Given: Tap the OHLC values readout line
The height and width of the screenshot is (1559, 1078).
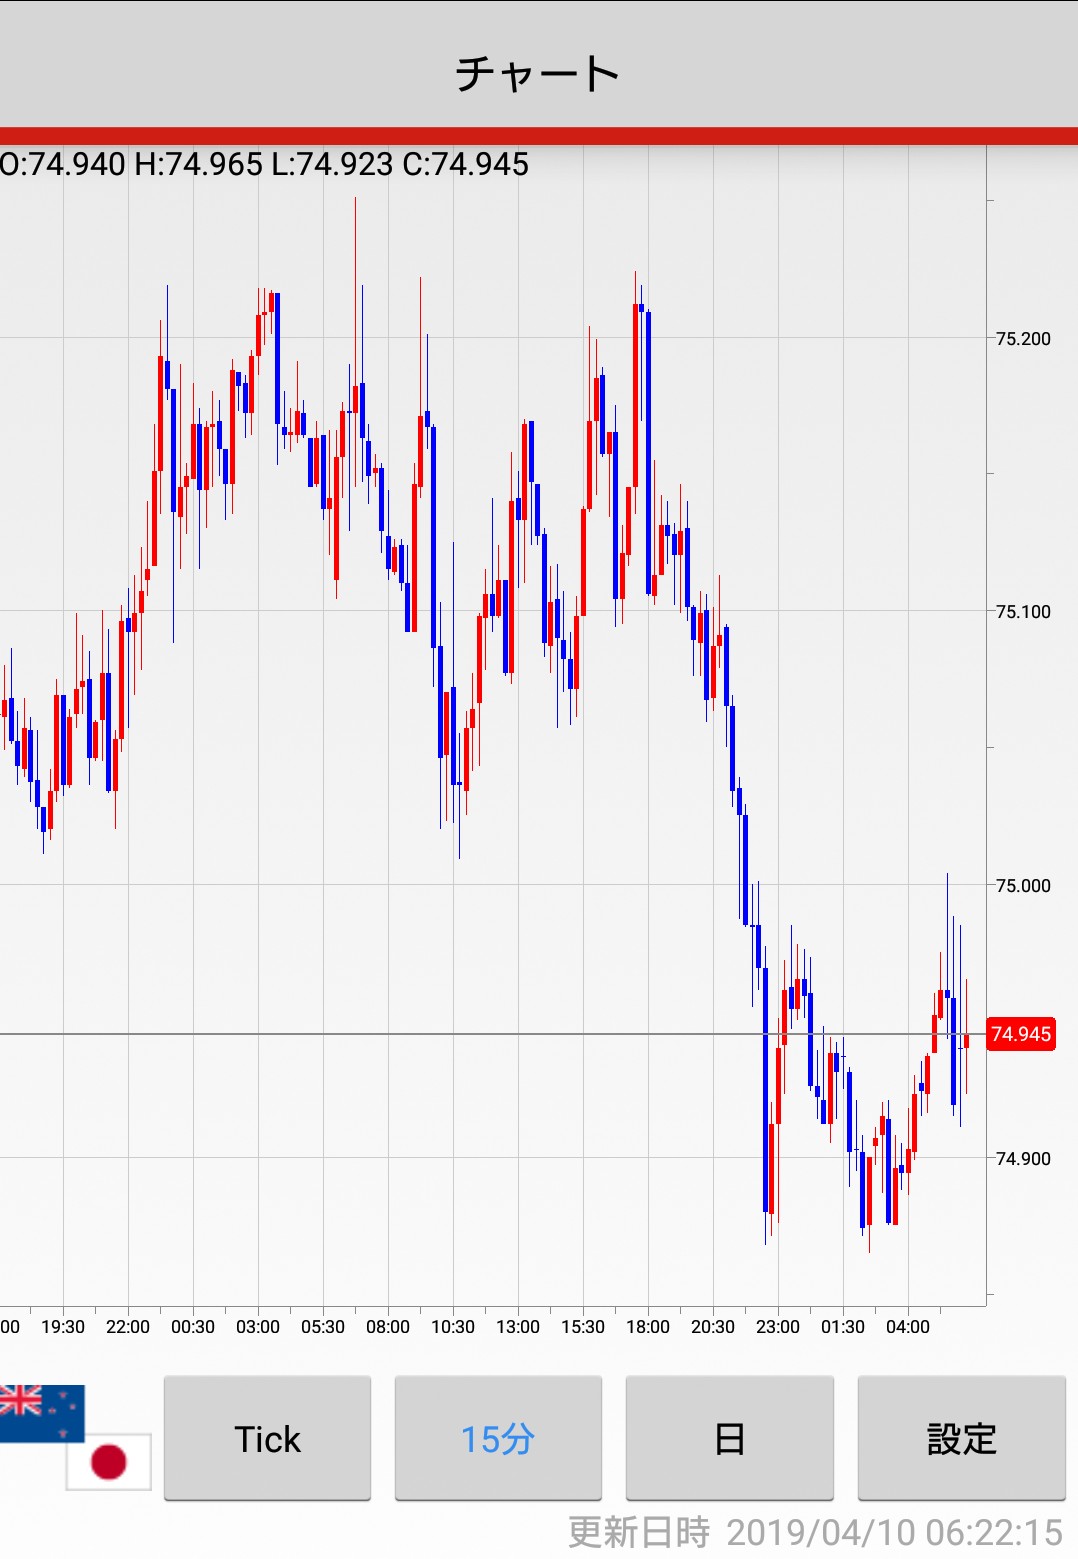Looking at the screenshot, I should [265, 164].
